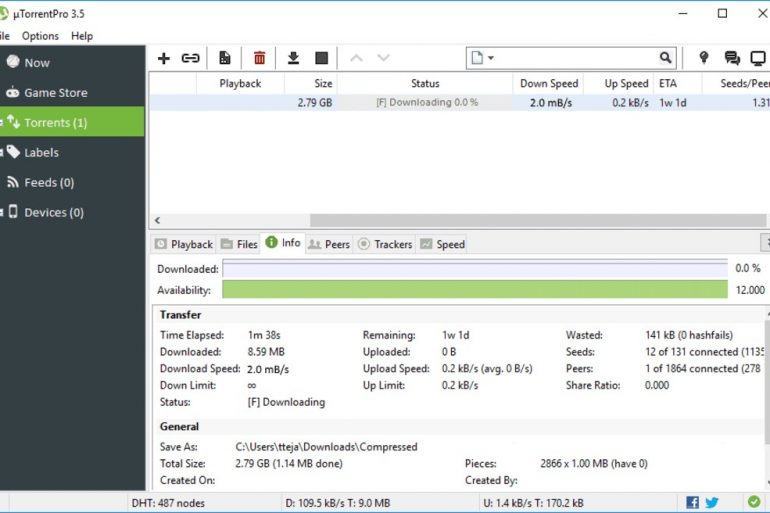Click the Twitter icon in status bar
The image size is (770, 513).
[x=712, y=502]
